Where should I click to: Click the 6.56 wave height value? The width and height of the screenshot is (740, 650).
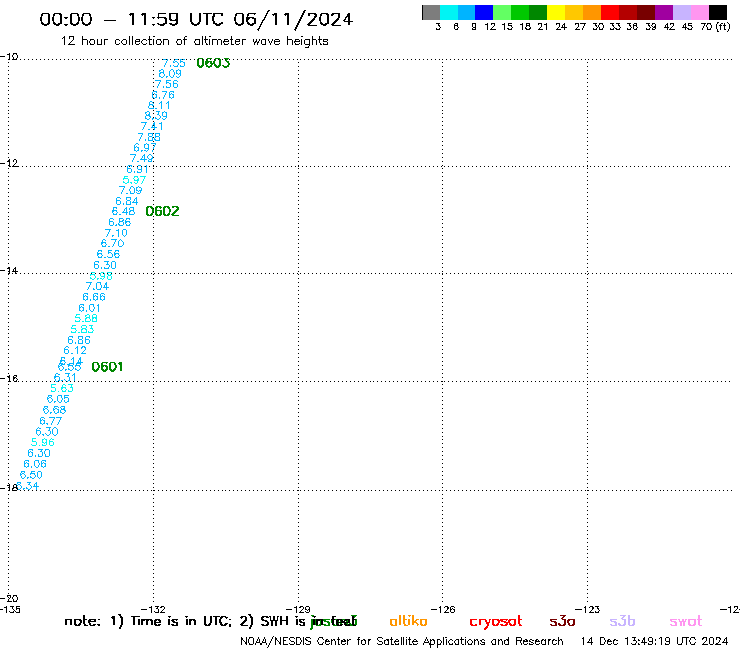pos(109,254)
